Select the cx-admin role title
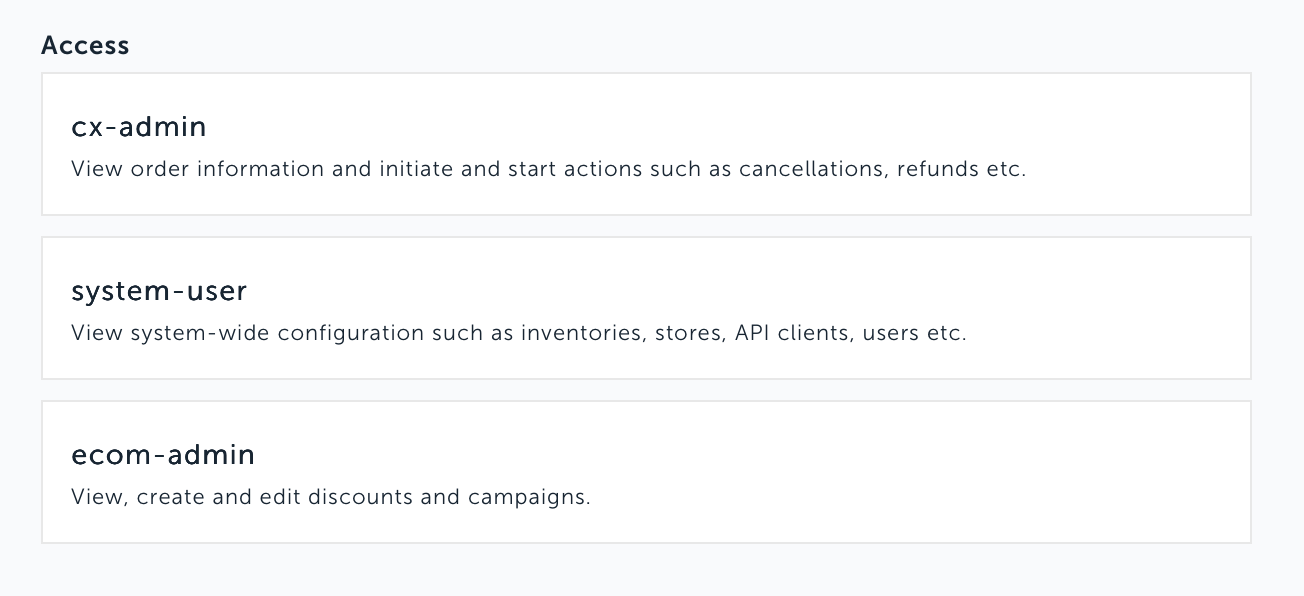The width and height of the screenshot is (1304, 596). pos(139,127)
